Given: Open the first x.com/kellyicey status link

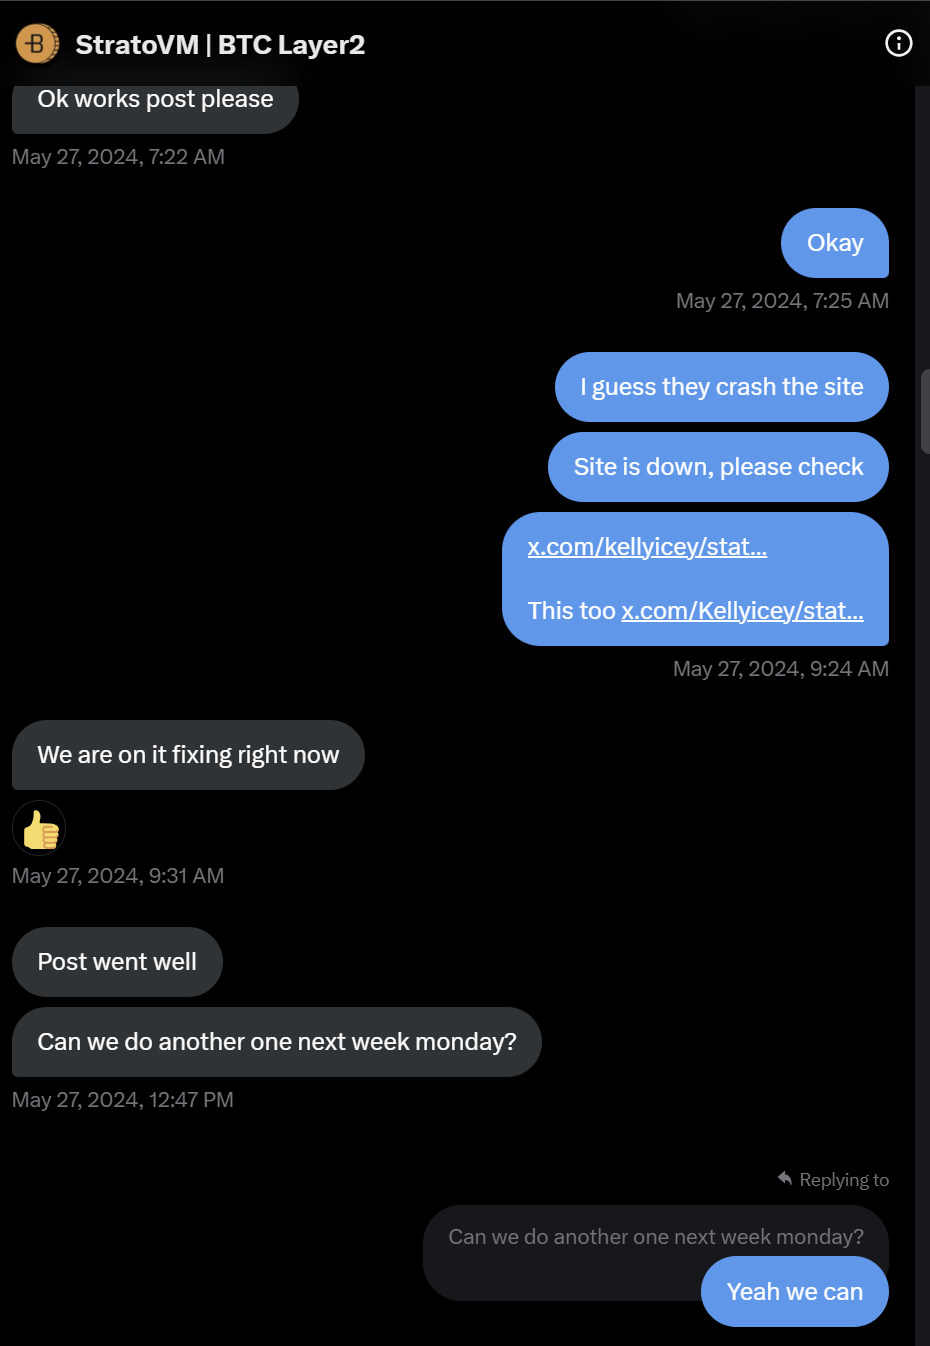Looking at the screenshot, I should (647, 547).
